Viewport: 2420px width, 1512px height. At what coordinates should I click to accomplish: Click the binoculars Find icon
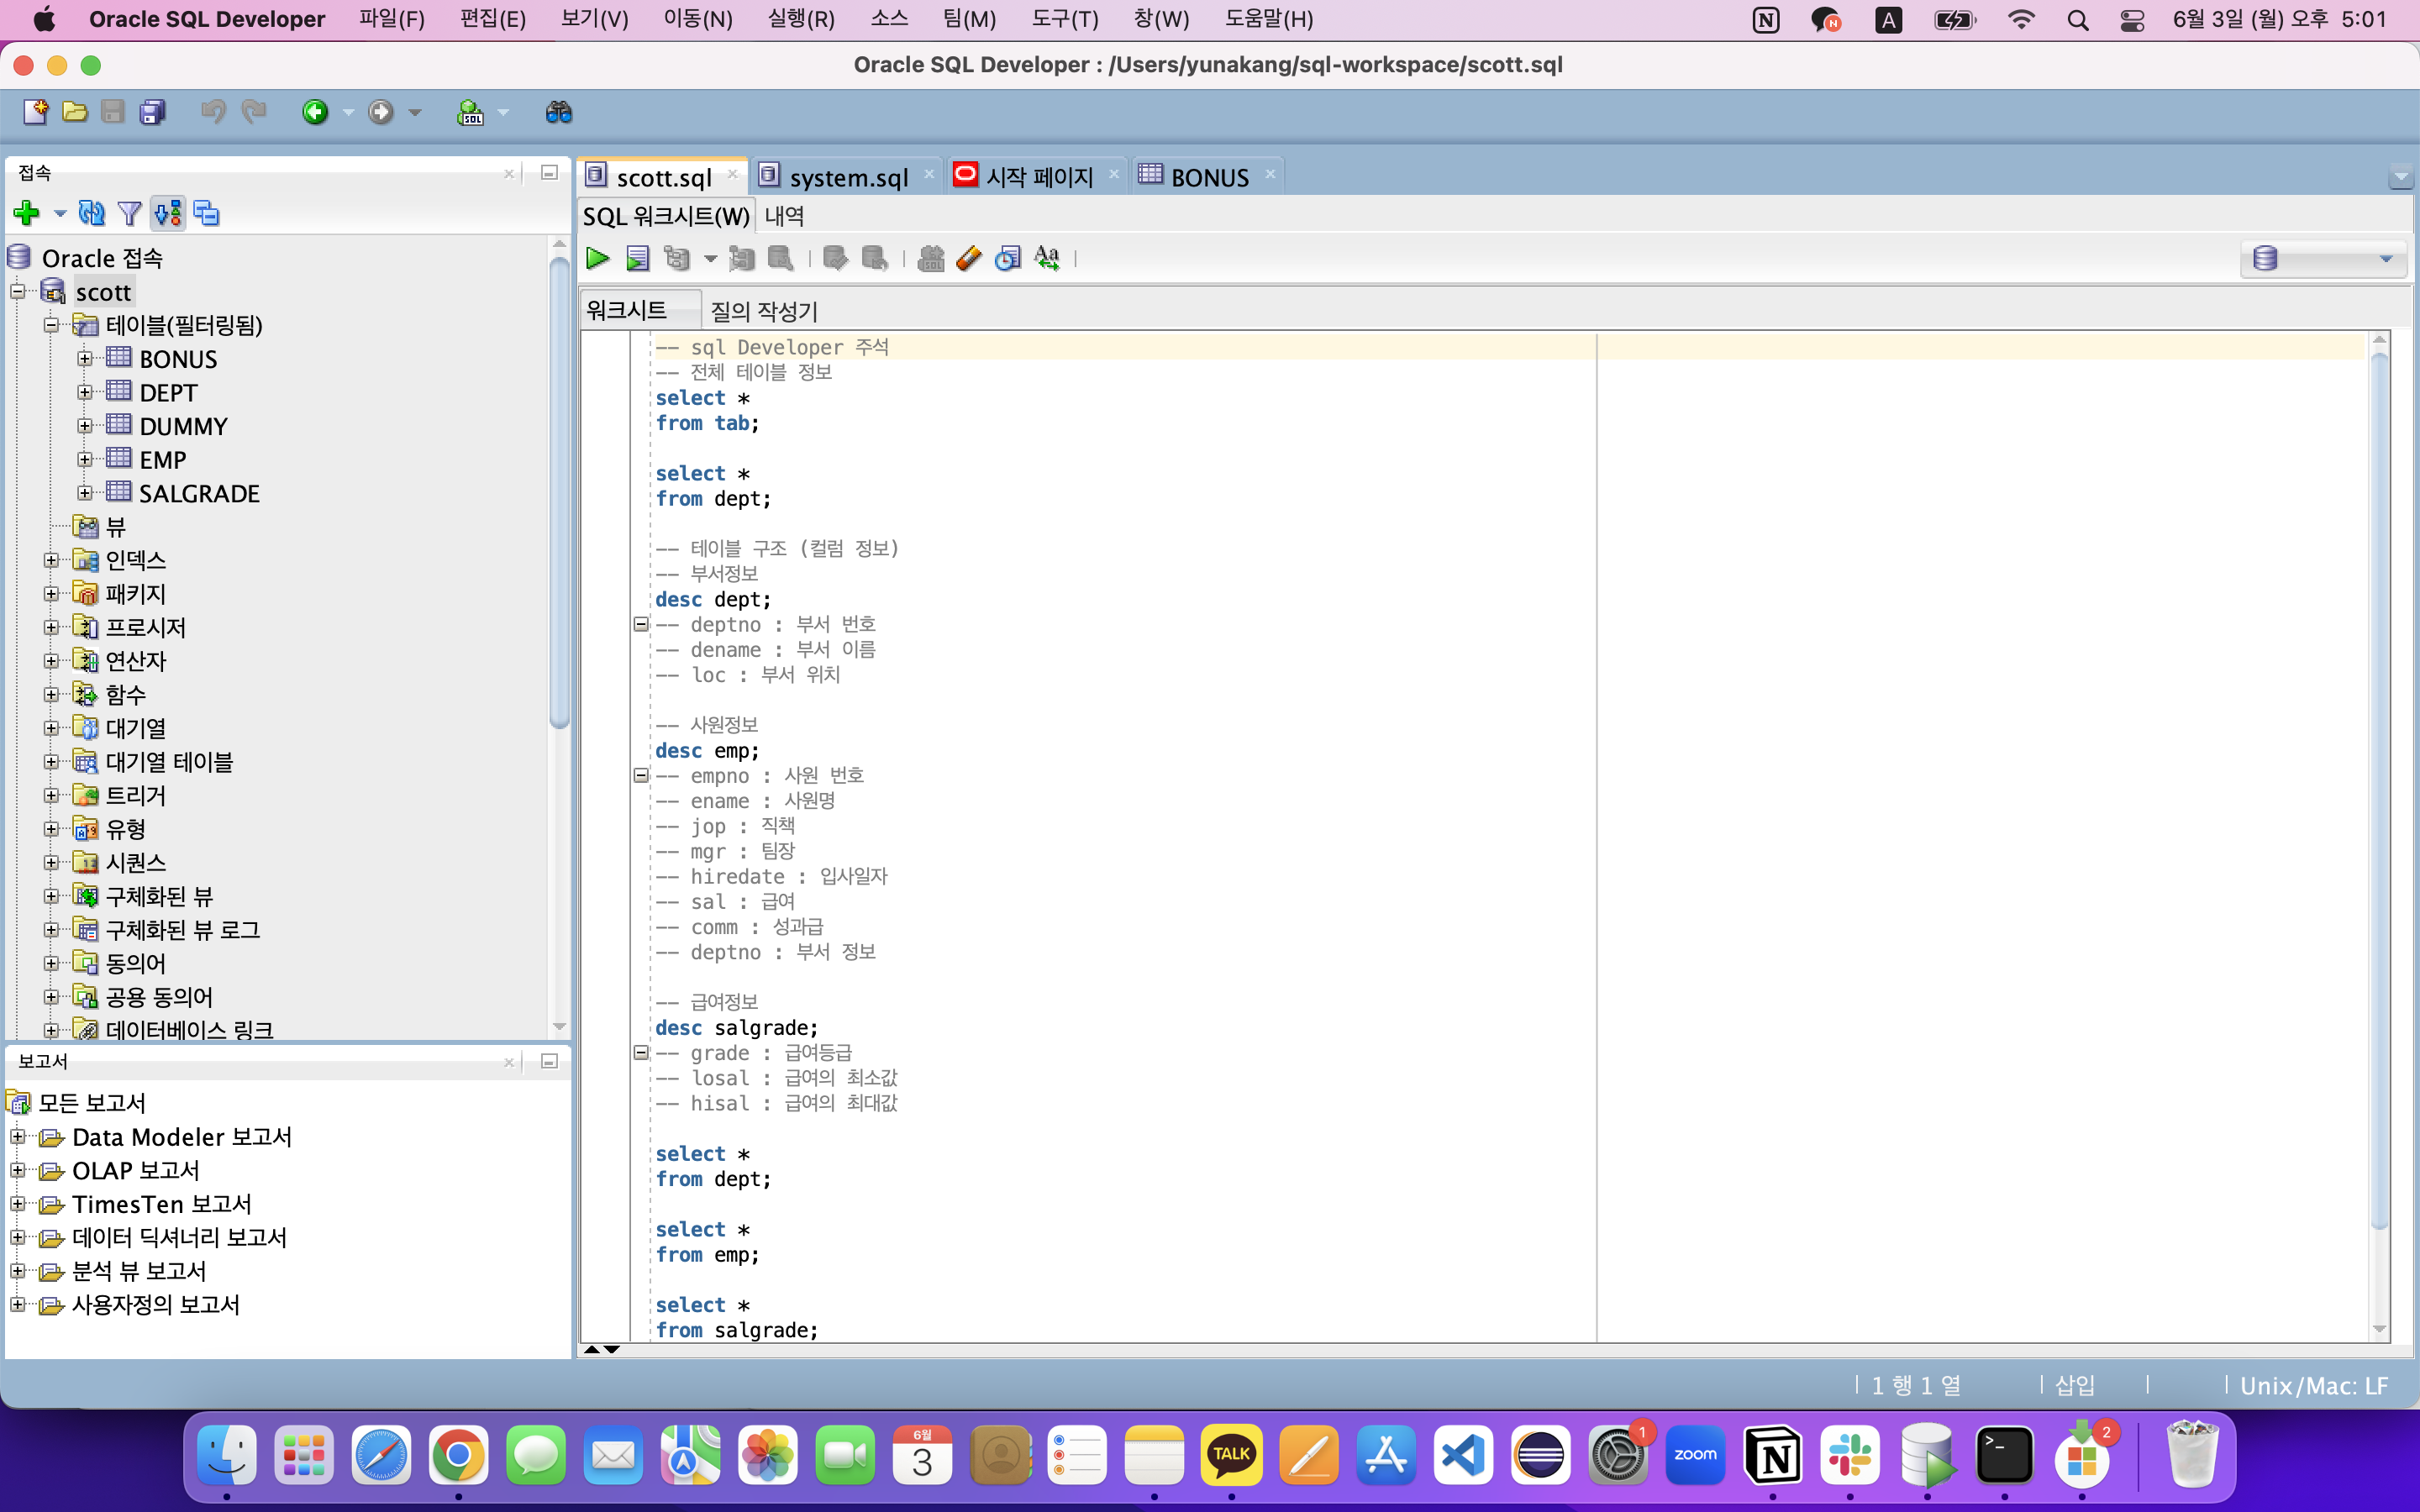[x=558, y=112]
